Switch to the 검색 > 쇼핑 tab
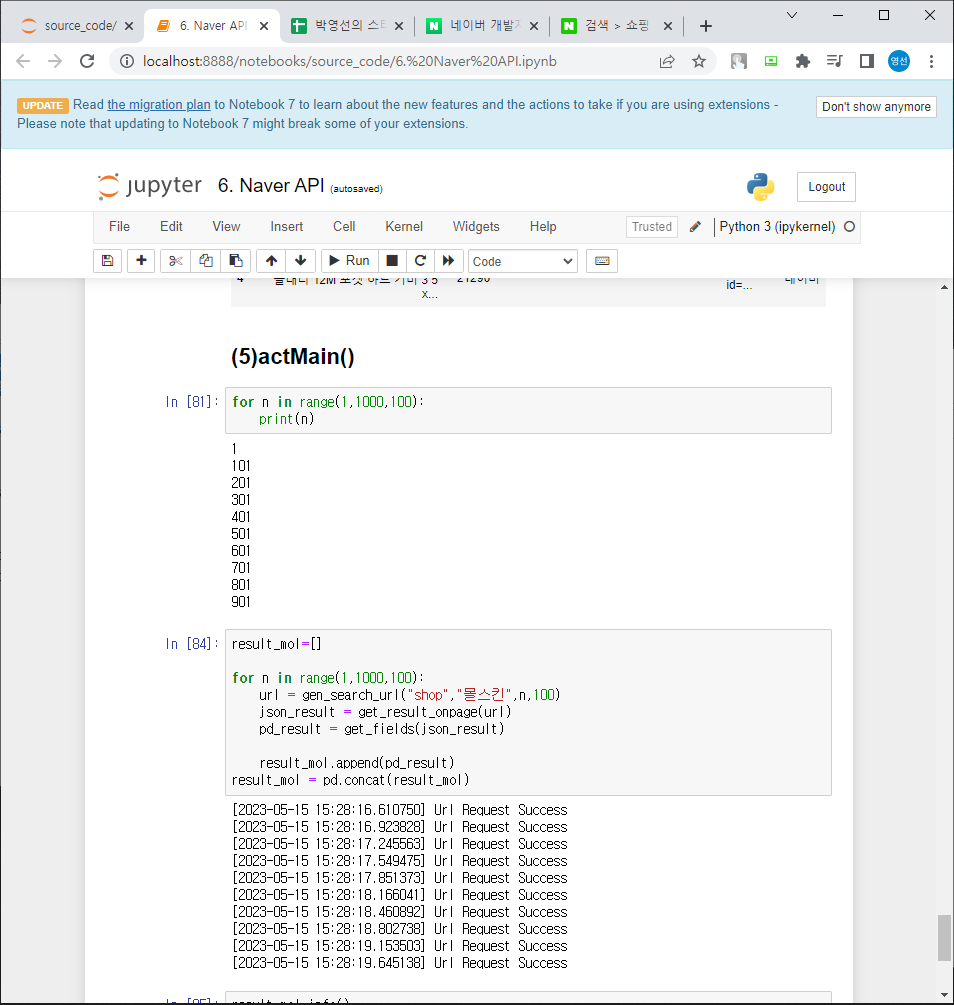954x1005 pixels. (x=617, y=26)
